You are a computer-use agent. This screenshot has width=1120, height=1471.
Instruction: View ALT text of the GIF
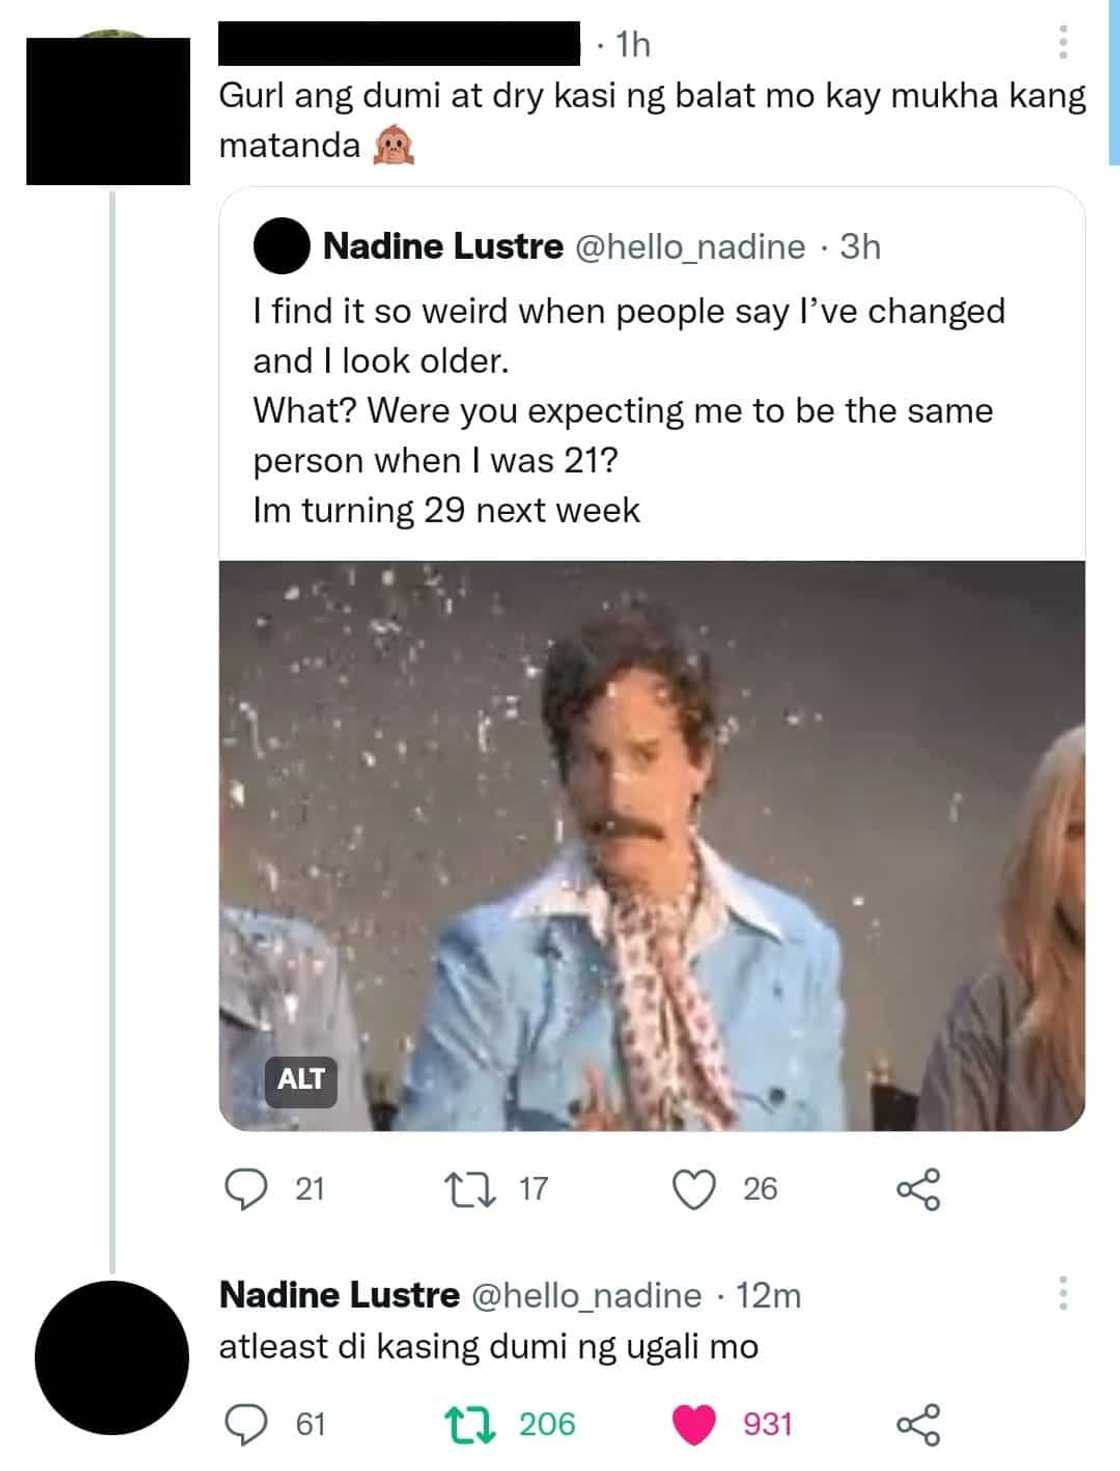click(x=301, y=1079)
